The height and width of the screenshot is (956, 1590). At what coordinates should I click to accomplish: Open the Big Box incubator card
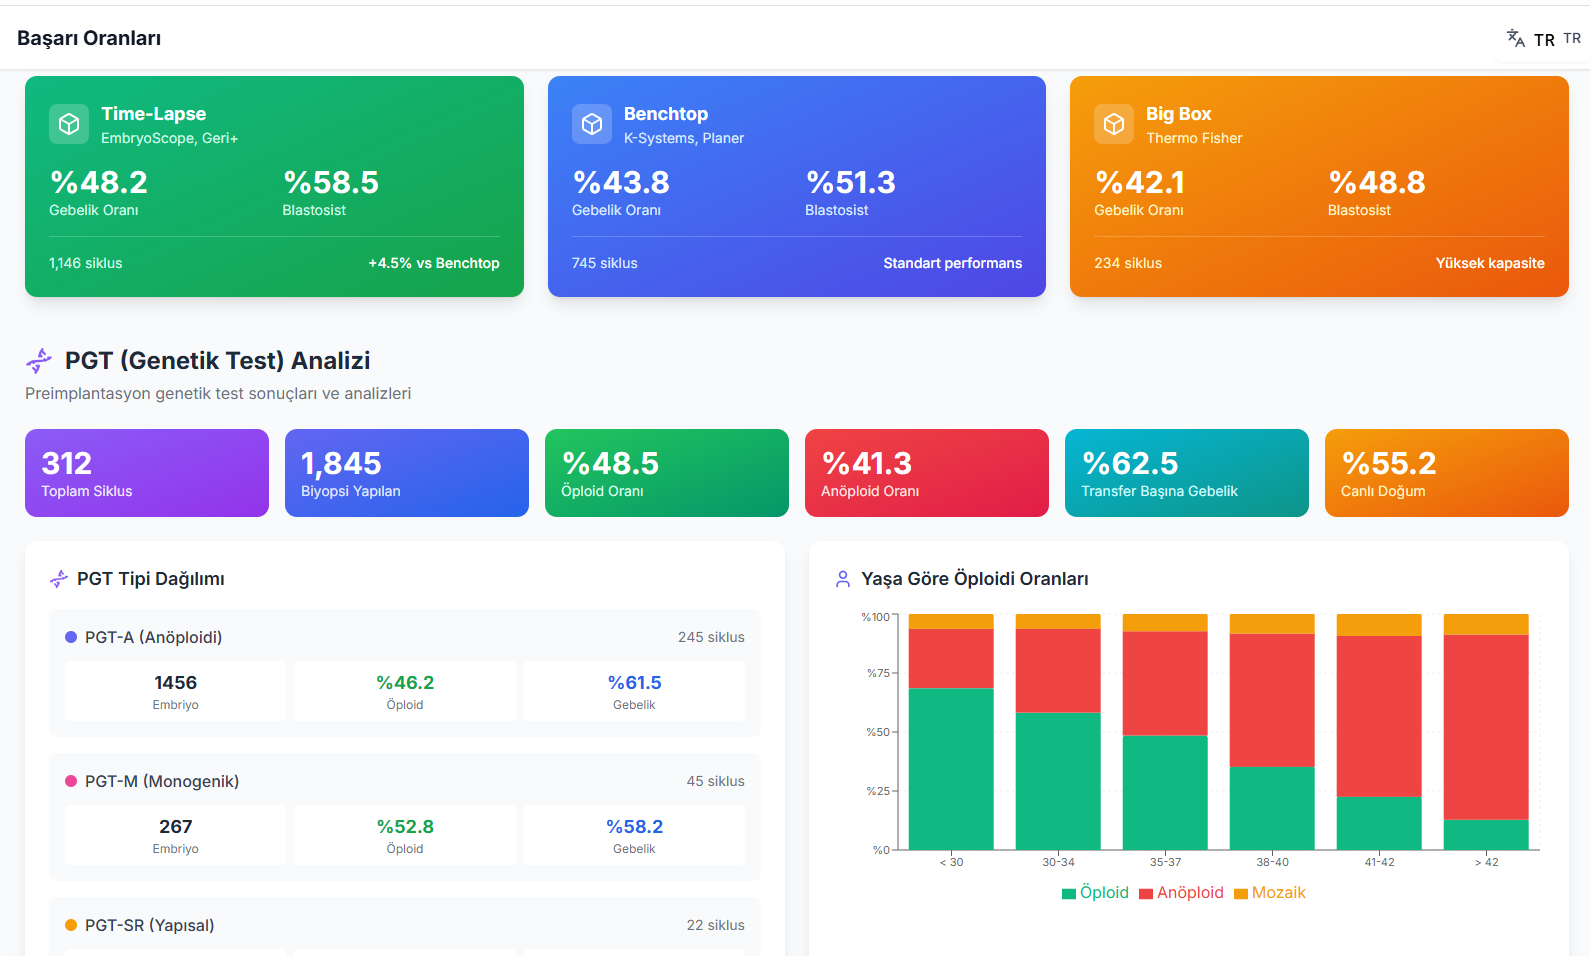(1319, 186)
